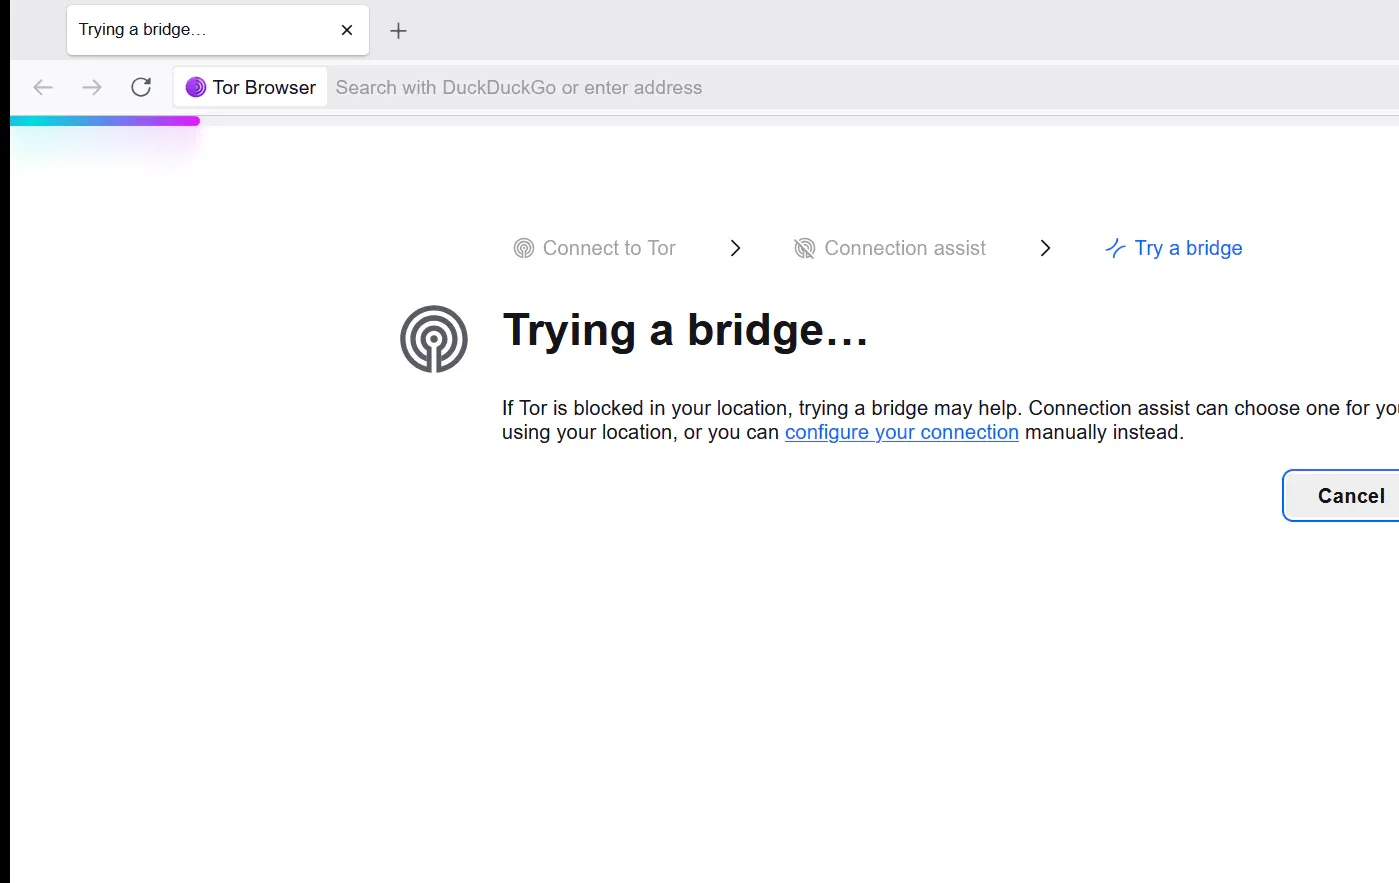Click the large Tor onion logo
Screen dimensions: 1399x883
(x=434, y=339)
